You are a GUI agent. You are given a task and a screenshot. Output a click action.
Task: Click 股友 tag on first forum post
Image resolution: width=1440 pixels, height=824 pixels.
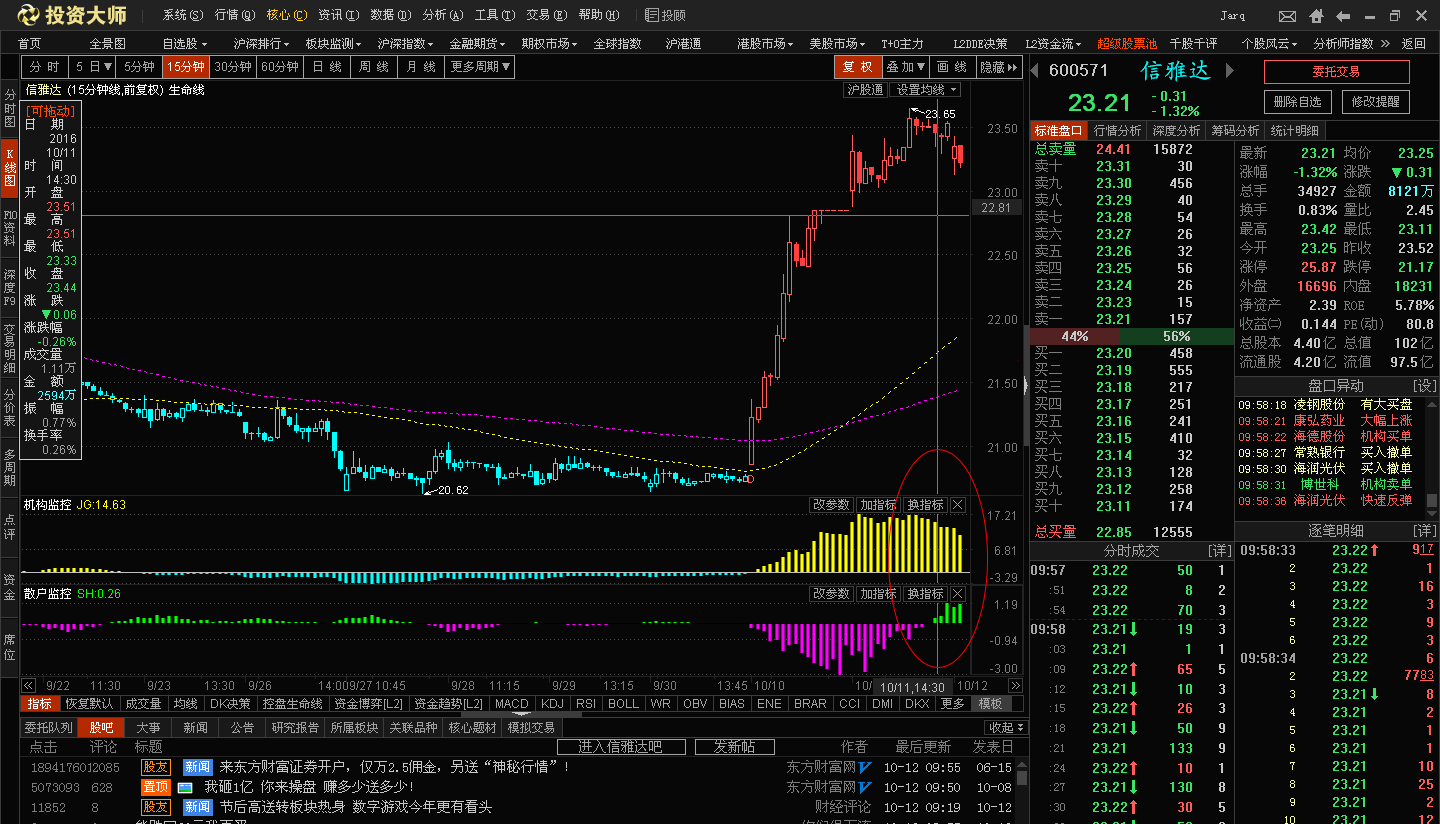(x=156, y=767)
